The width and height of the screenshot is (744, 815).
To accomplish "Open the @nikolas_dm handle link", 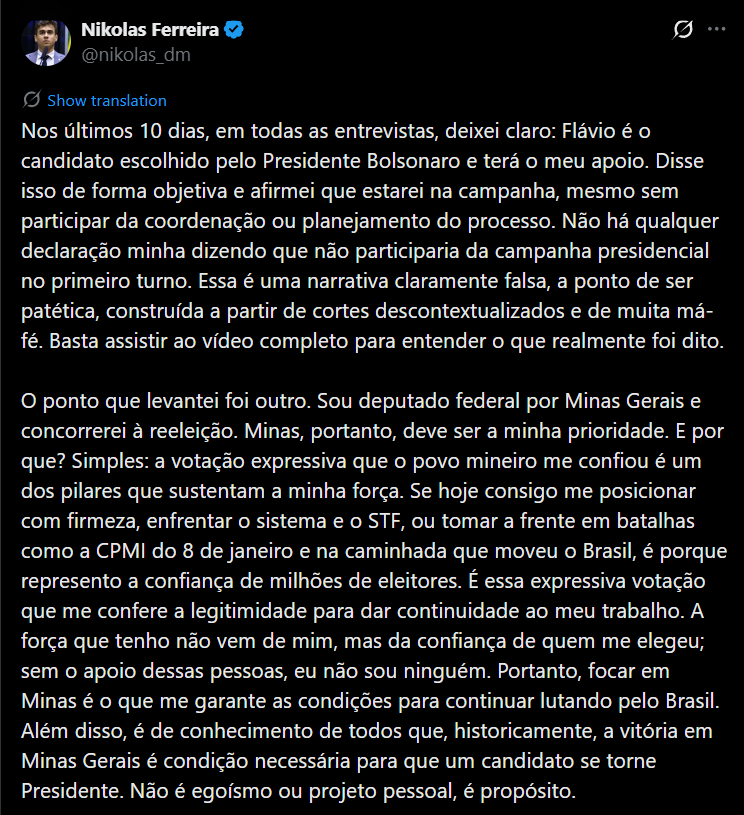I will click(135, 55).
